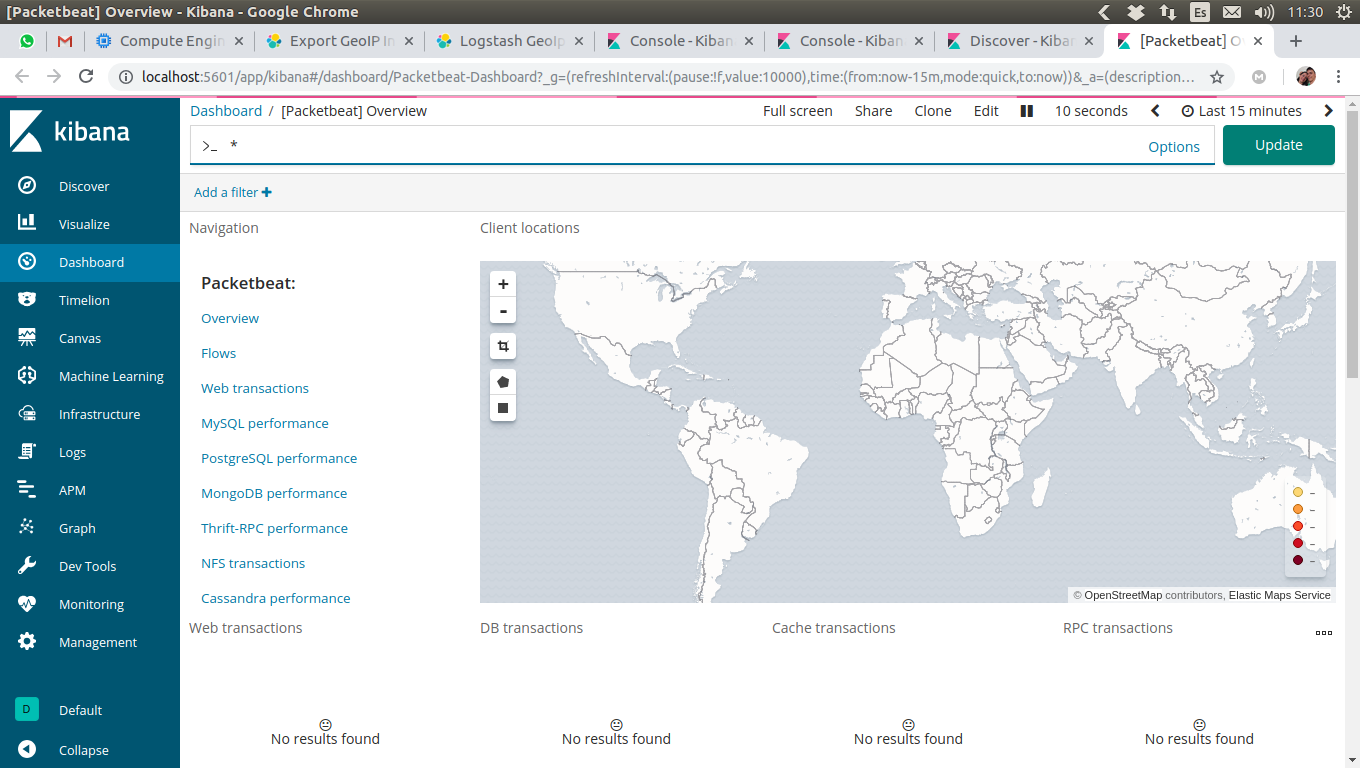The image size is (1360, 768).
Task: Open the Timelion icon in the sidebar
Action: coord(27,300)
